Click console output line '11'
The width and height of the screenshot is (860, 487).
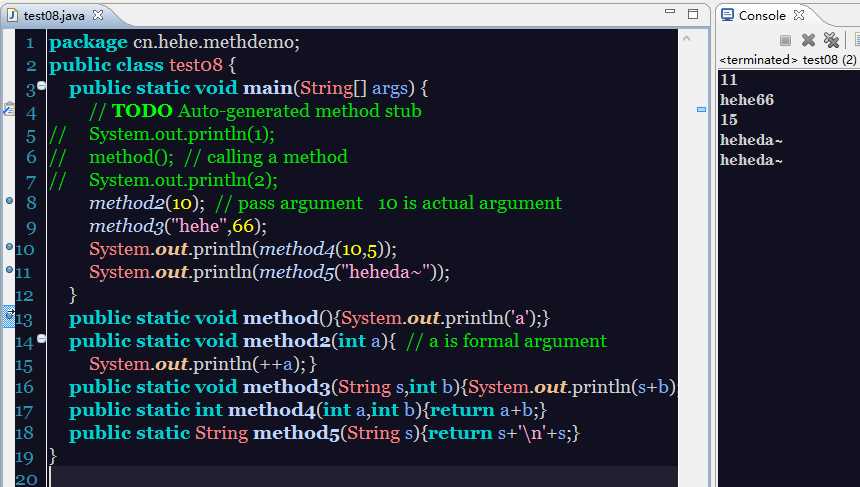pos(728,80)
